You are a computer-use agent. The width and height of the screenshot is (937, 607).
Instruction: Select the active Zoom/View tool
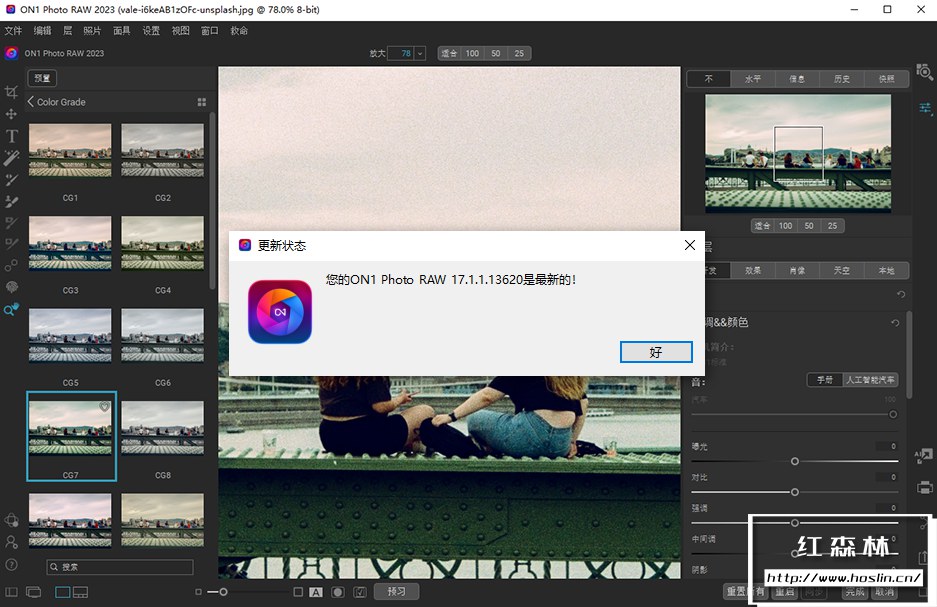11,309
